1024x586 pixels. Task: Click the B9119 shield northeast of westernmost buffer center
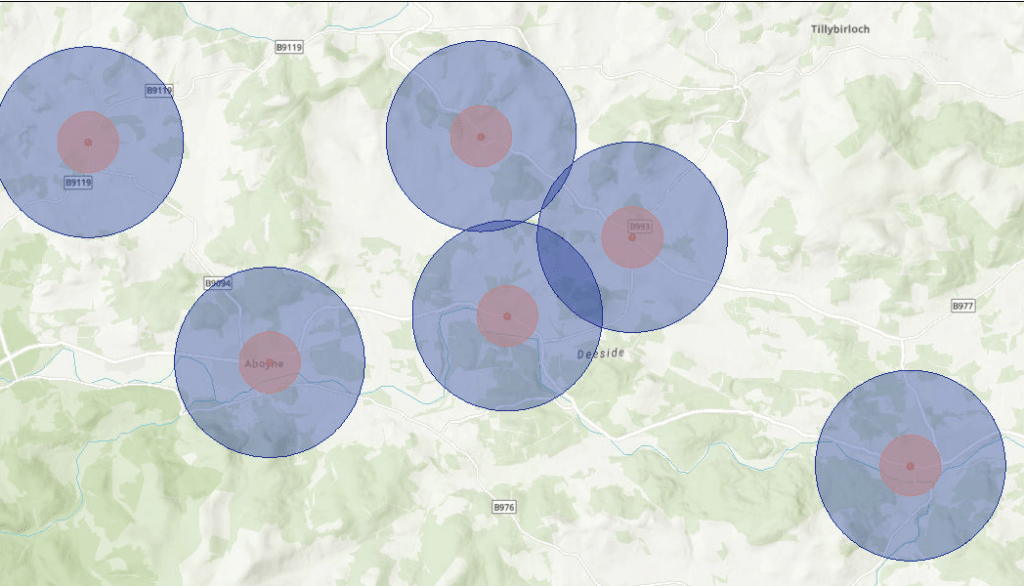[x=159, y=90]
